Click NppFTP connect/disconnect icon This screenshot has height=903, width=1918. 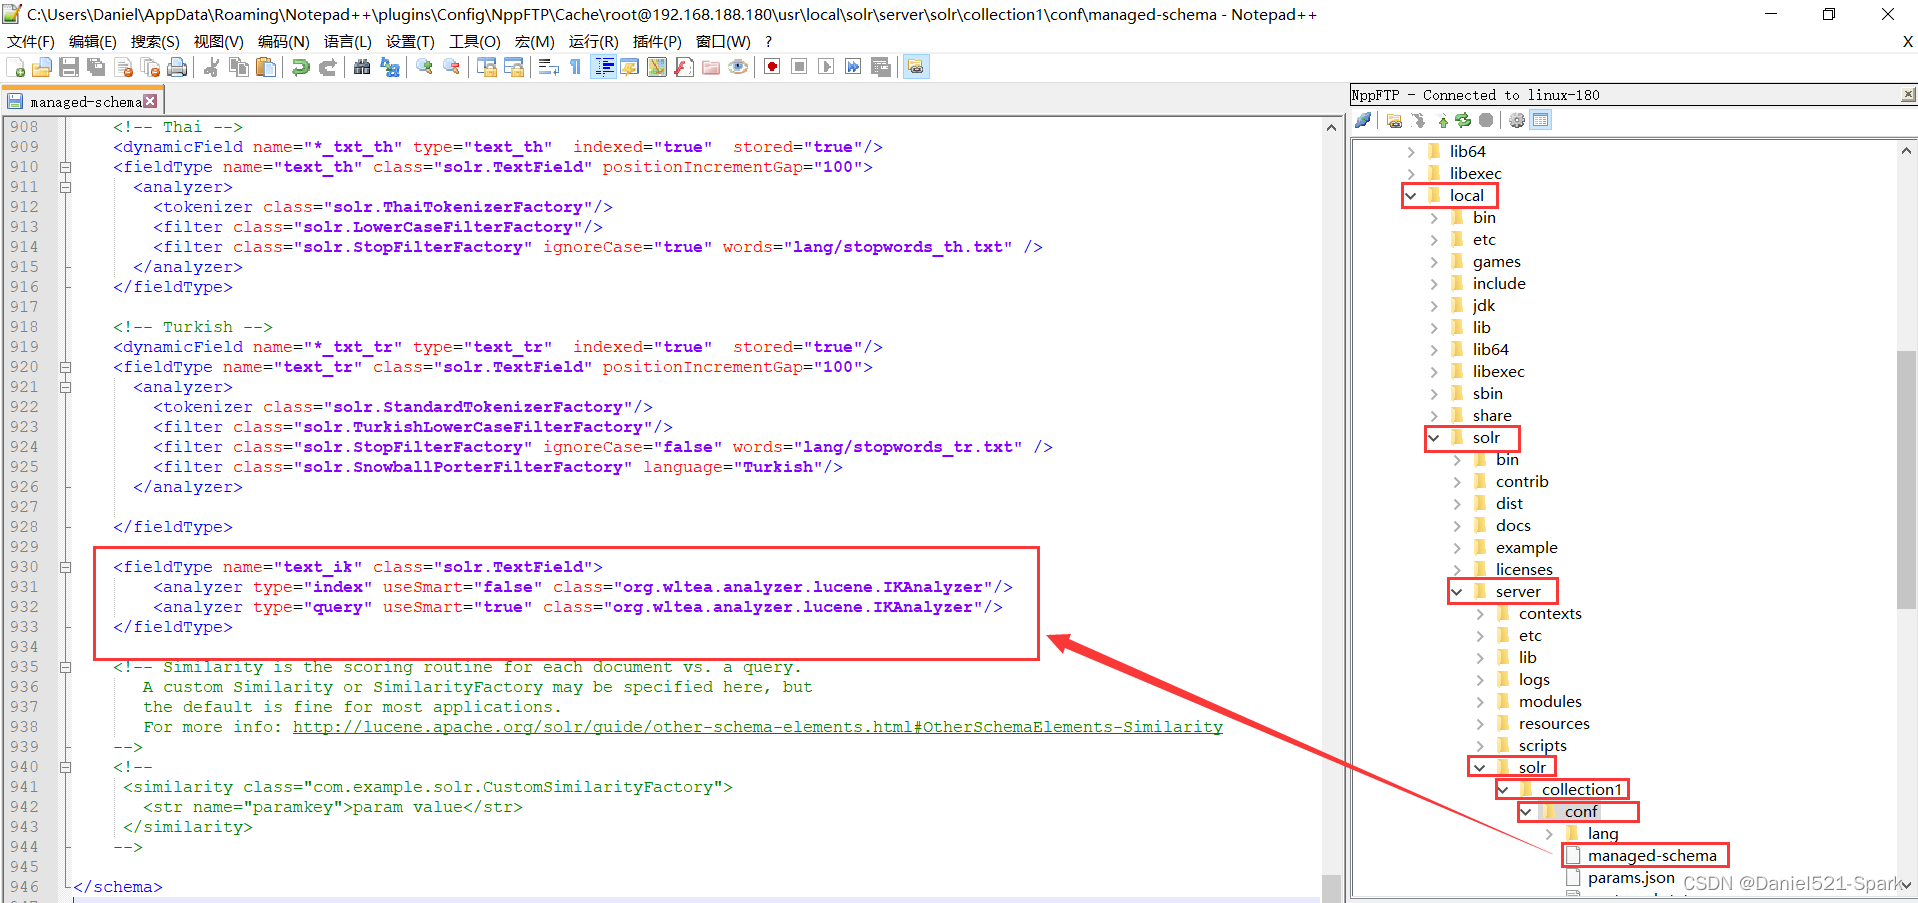click(x=1363, y=121)
